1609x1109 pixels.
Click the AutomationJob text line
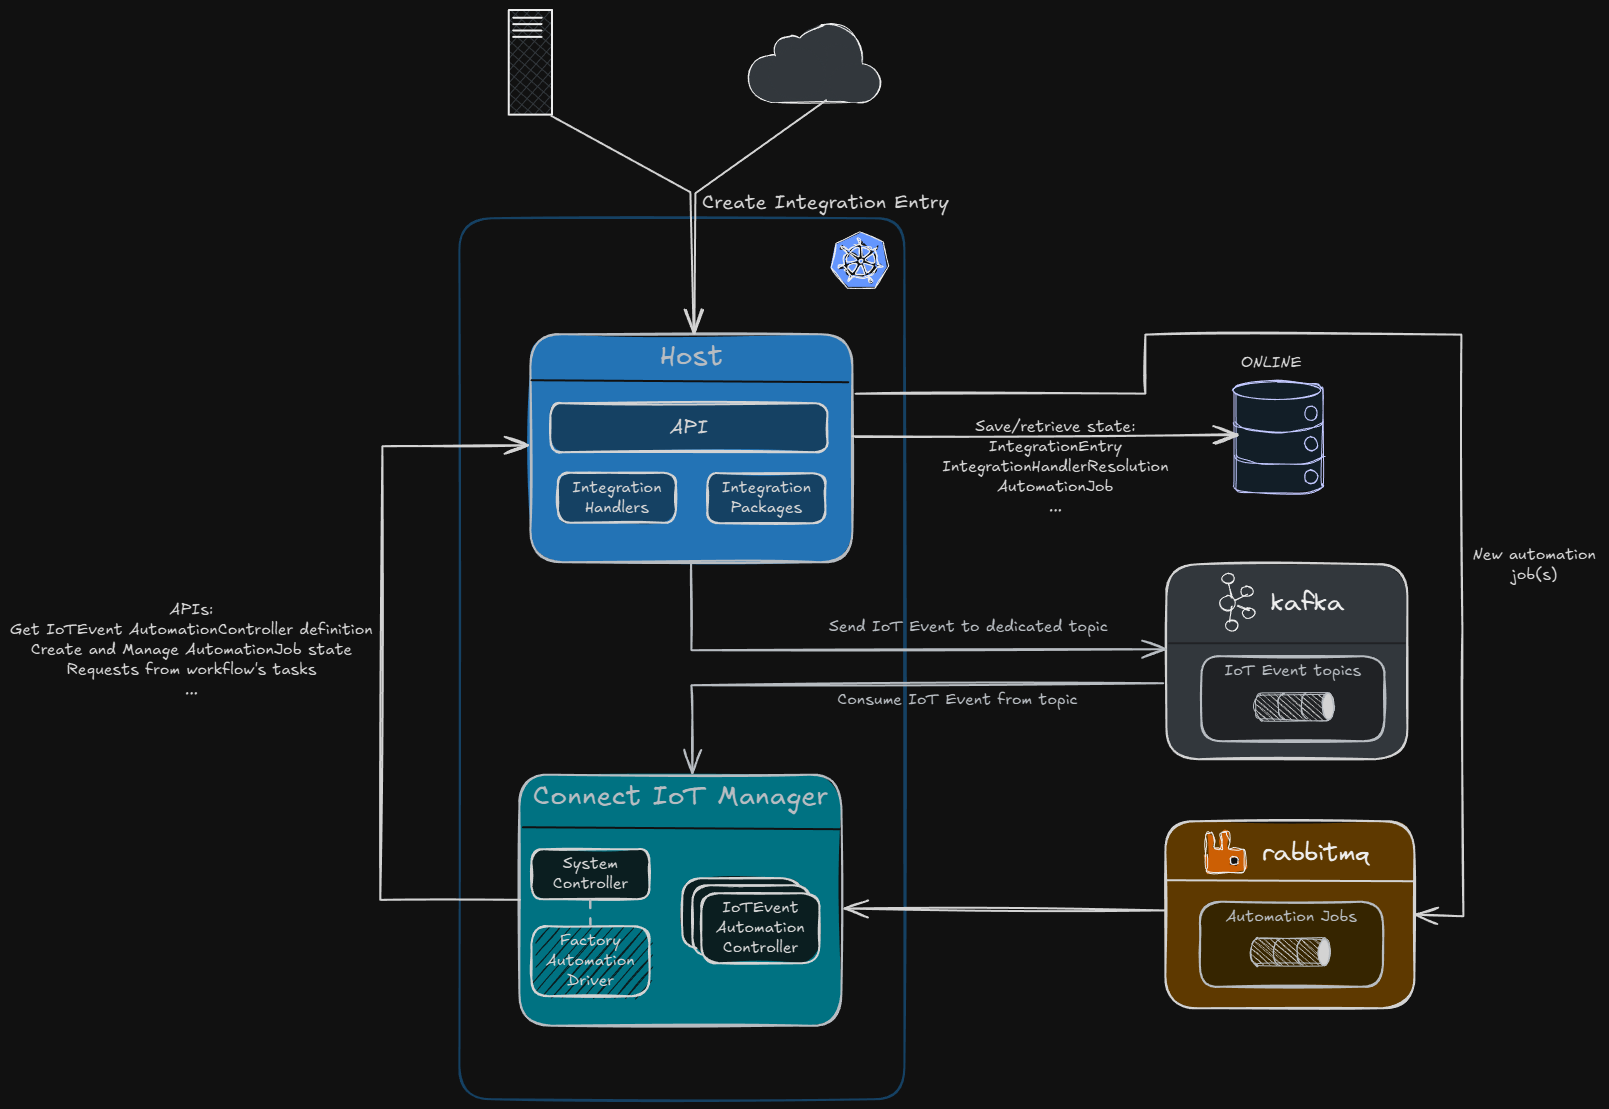(x=1055, y=487)
